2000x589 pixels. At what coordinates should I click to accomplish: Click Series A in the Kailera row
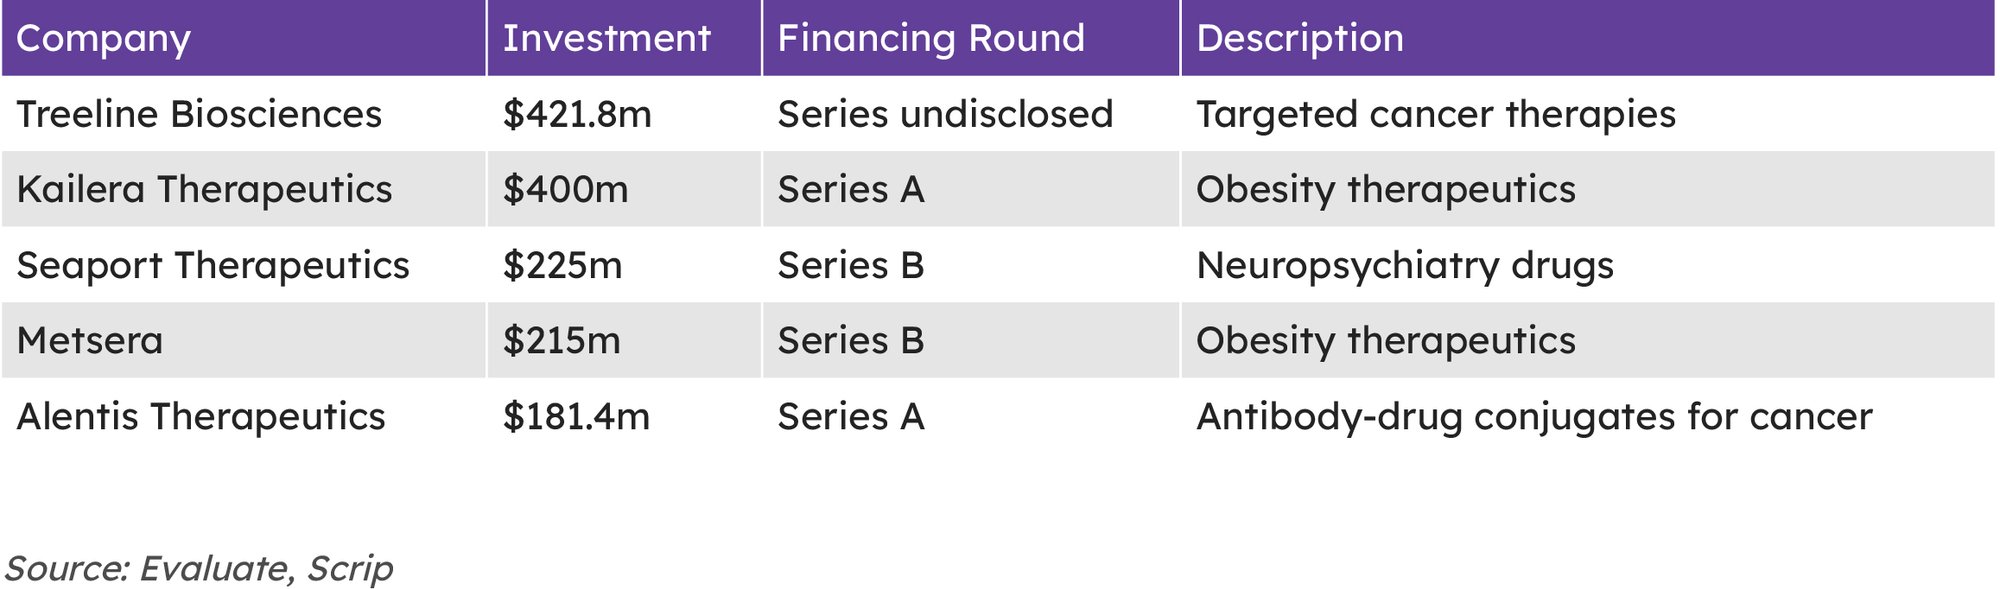pos(851,189)
